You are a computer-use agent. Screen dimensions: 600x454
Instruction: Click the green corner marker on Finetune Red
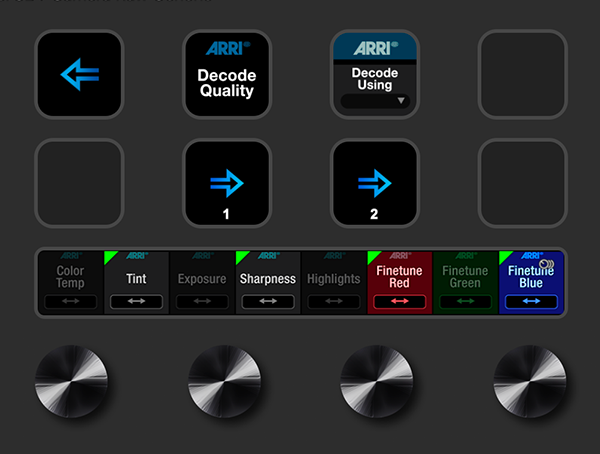click(372, 256)
